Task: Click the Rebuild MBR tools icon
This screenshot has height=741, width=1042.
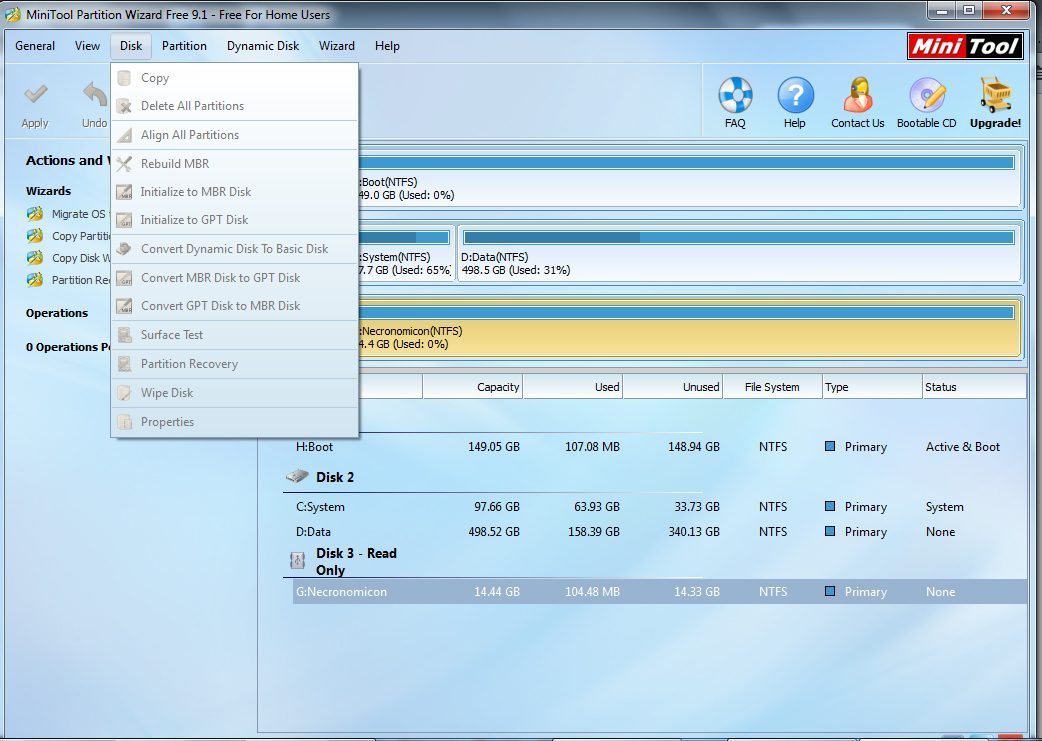Action: (x=124, y=163)
